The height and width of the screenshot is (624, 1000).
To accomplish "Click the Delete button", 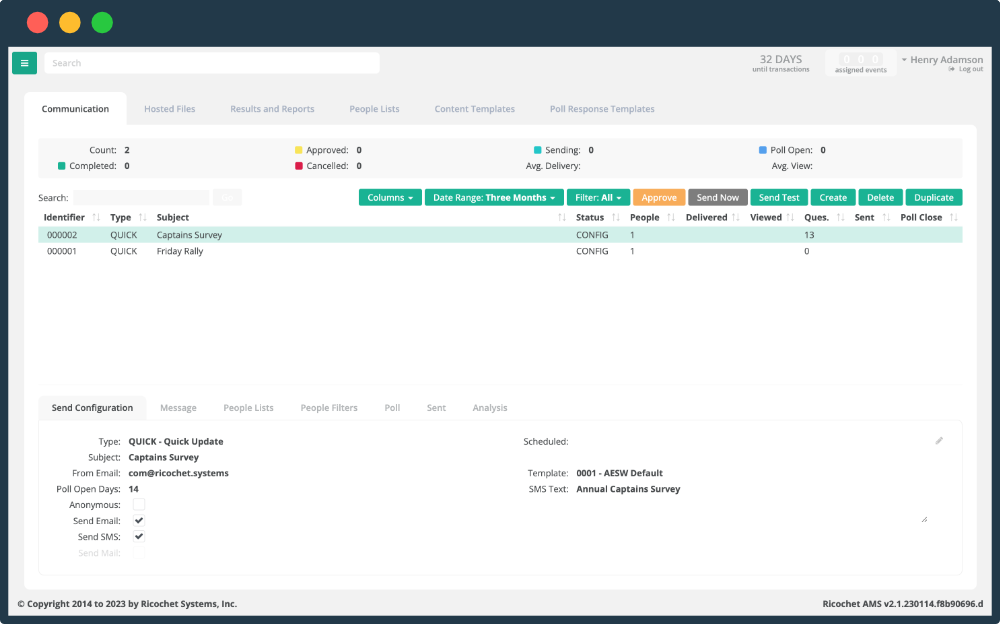I will [x=880, y=198].
